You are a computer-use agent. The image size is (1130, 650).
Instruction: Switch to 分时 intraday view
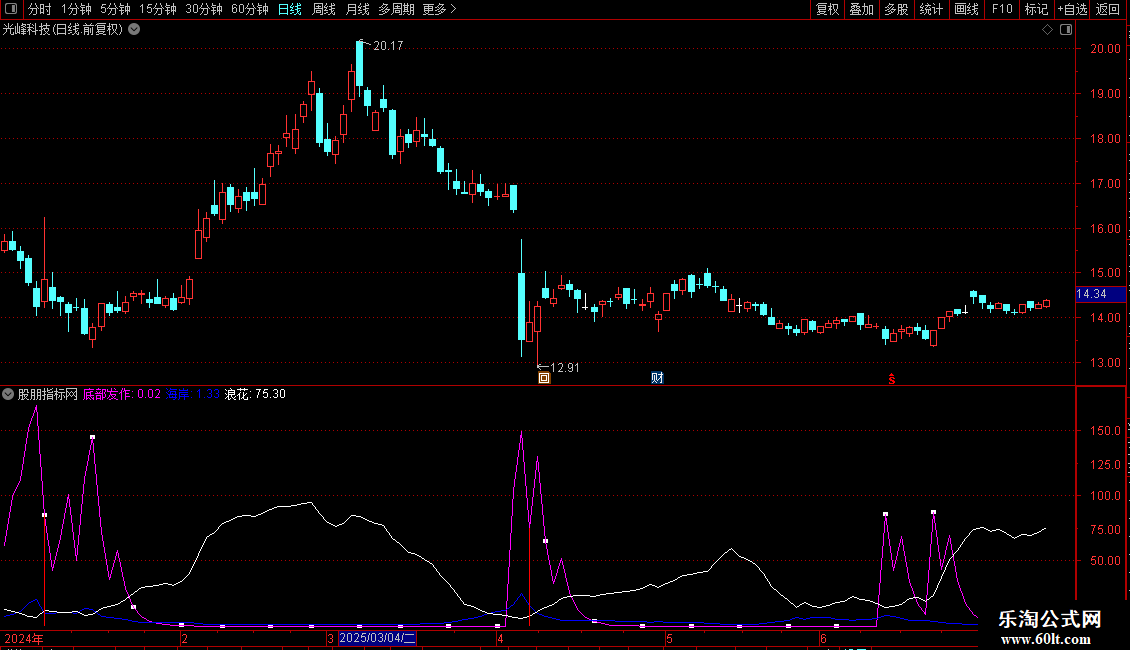[x=40, y=9]
